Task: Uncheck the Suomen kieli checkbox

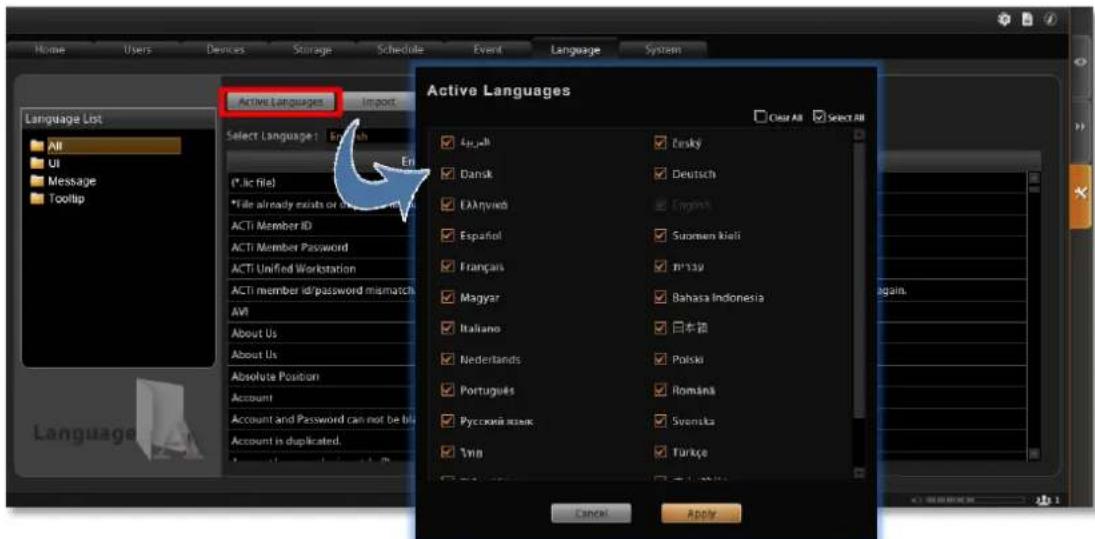Action: click(660, 235)
